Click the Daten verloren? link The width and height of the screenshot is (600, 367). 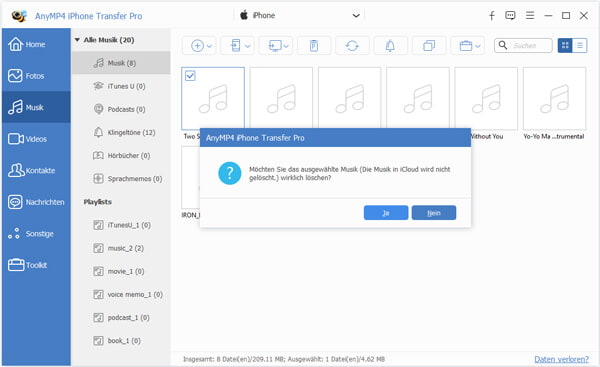click(561, 359)
